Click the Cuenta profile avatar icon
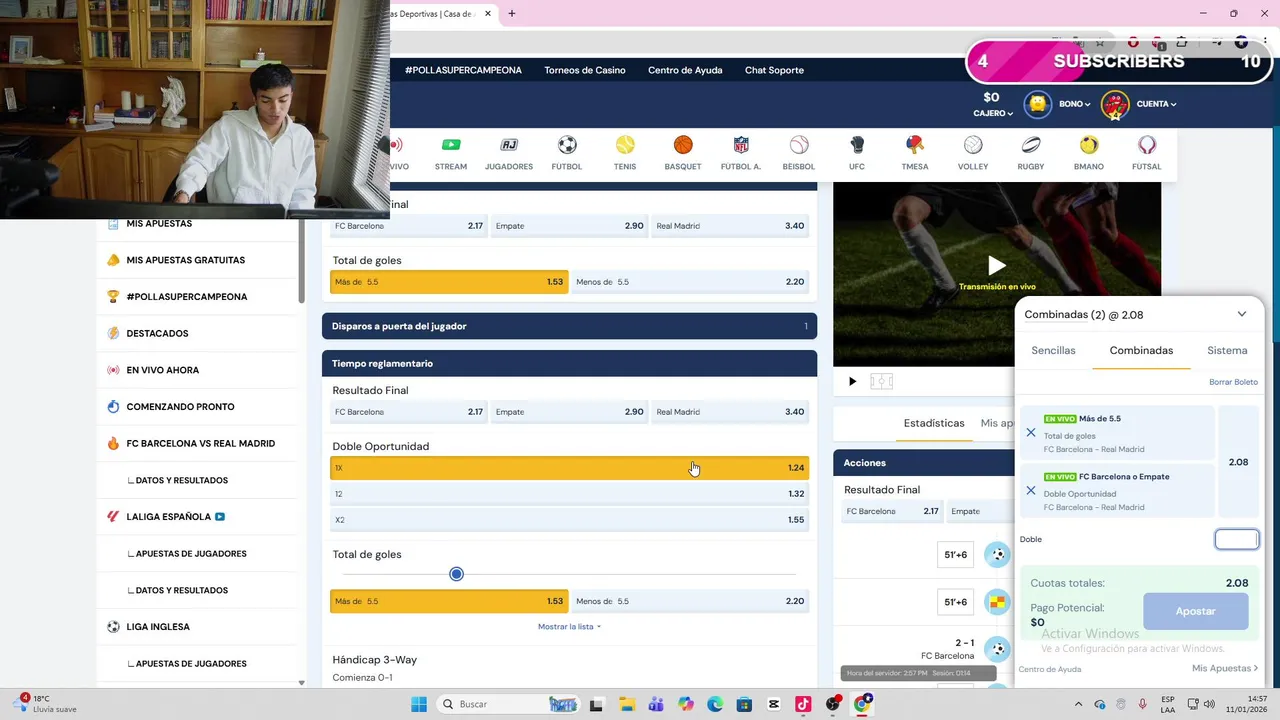Screen dimensions: 1280x720 (x=1115, y=104)
